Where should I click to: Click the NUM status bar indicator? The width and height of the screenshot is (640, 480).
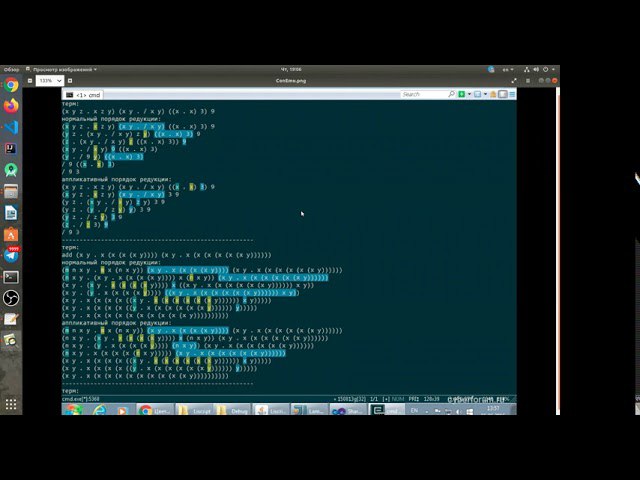397,399
